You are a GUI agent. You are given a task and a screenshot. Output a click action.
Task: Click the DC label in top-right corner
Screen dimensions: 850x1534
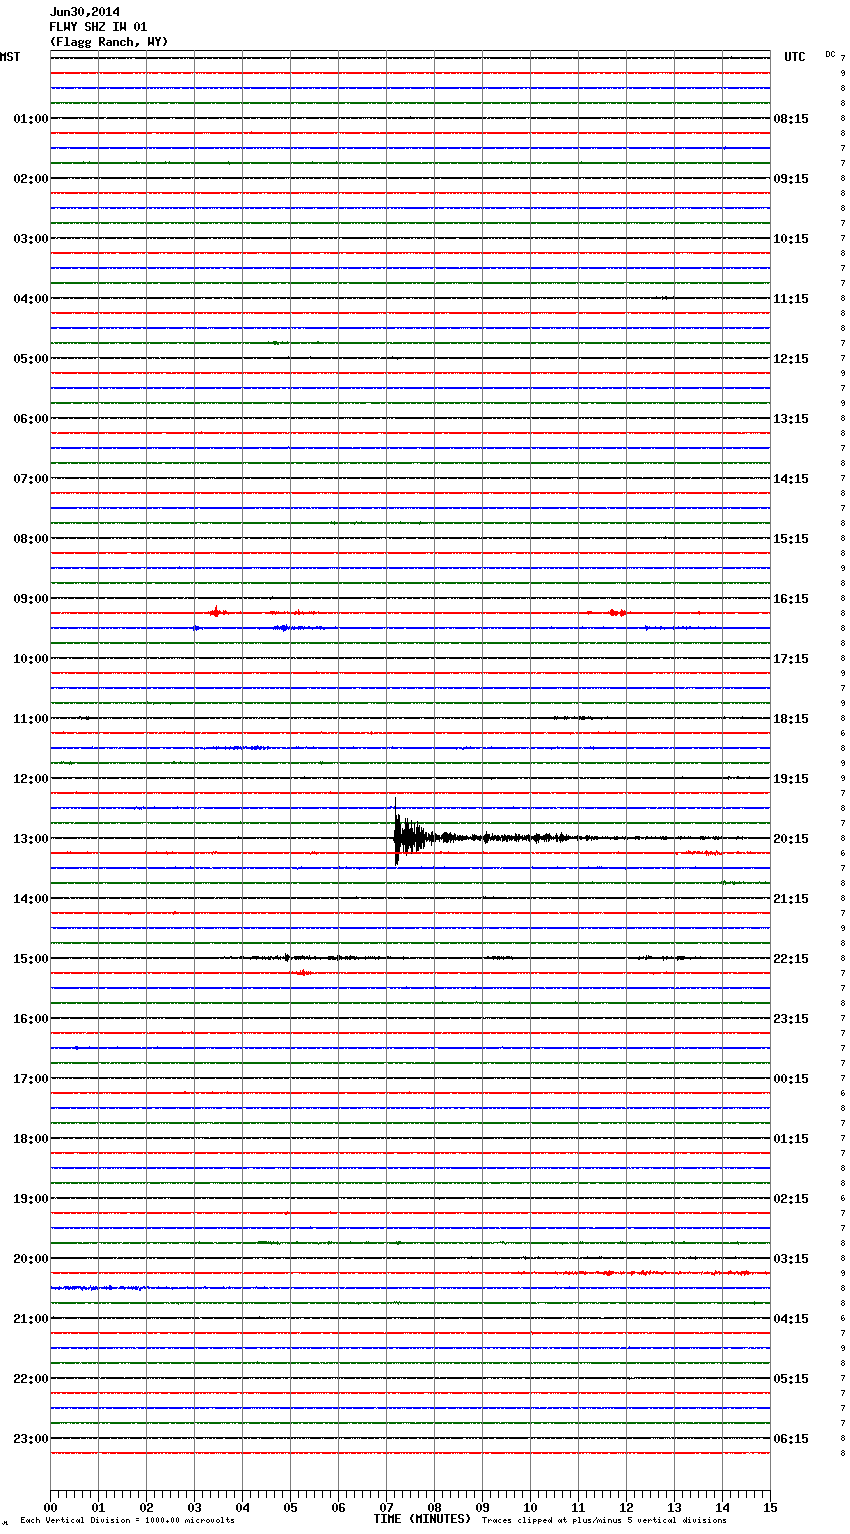coord(830,54)
